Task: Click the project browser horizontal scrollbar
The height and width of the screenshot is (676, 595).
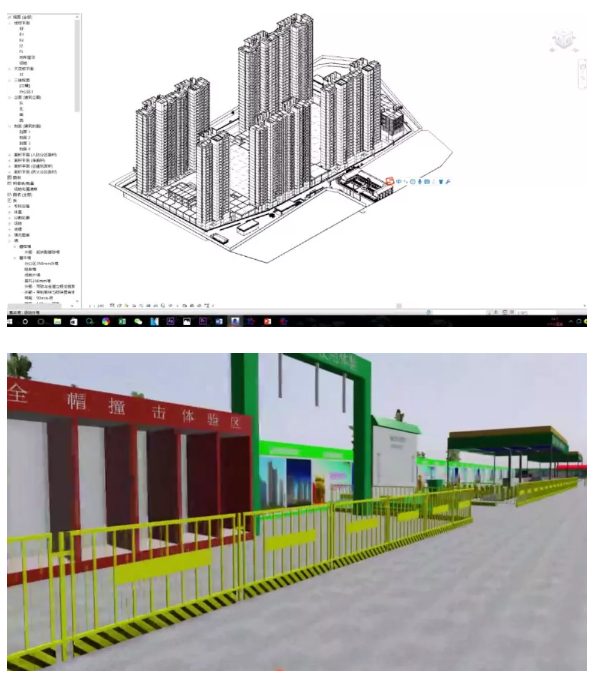Action: click(36, 306)
